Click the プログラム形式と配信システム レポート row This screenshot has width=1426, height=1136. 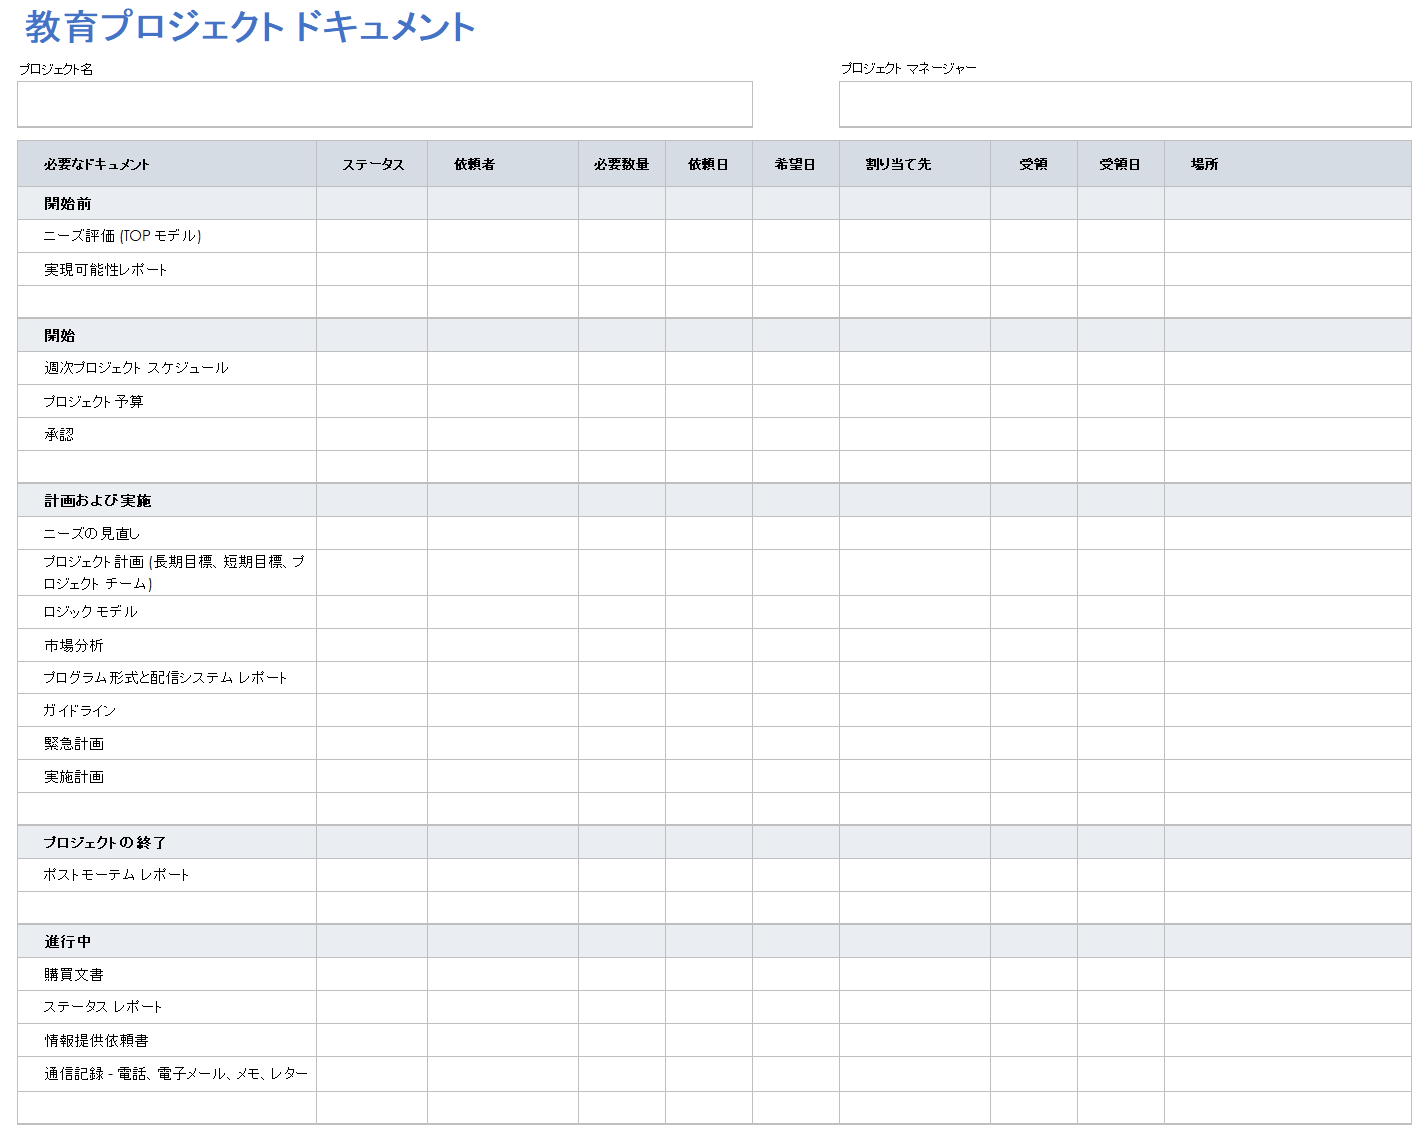coord(714,678)
